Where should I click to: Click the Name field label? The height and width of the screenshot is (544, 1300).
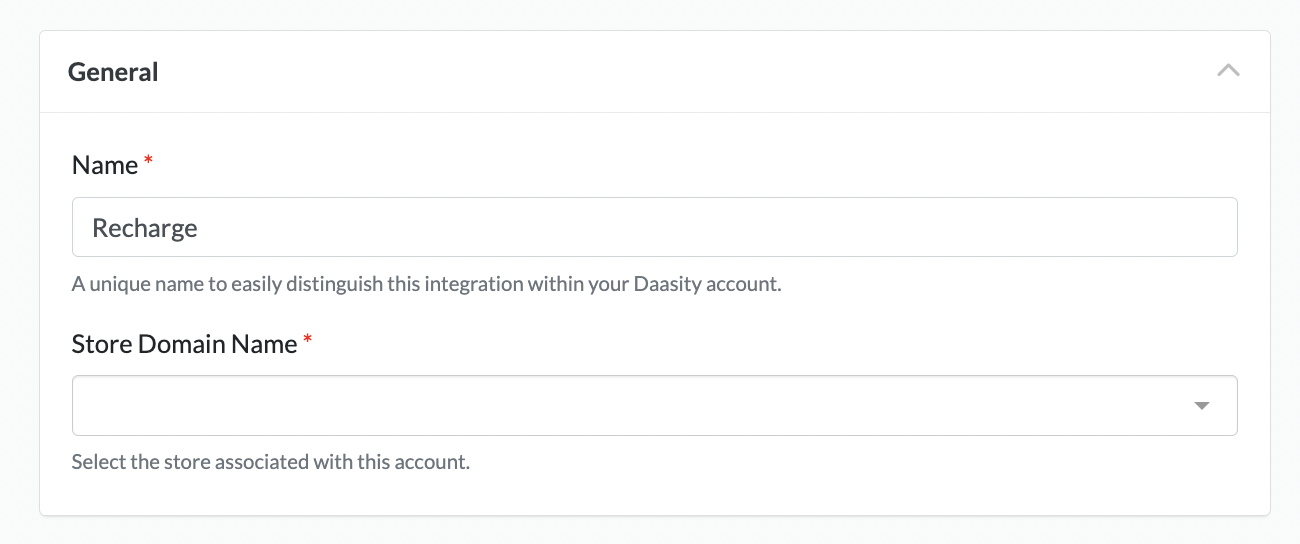pos(105,166)
